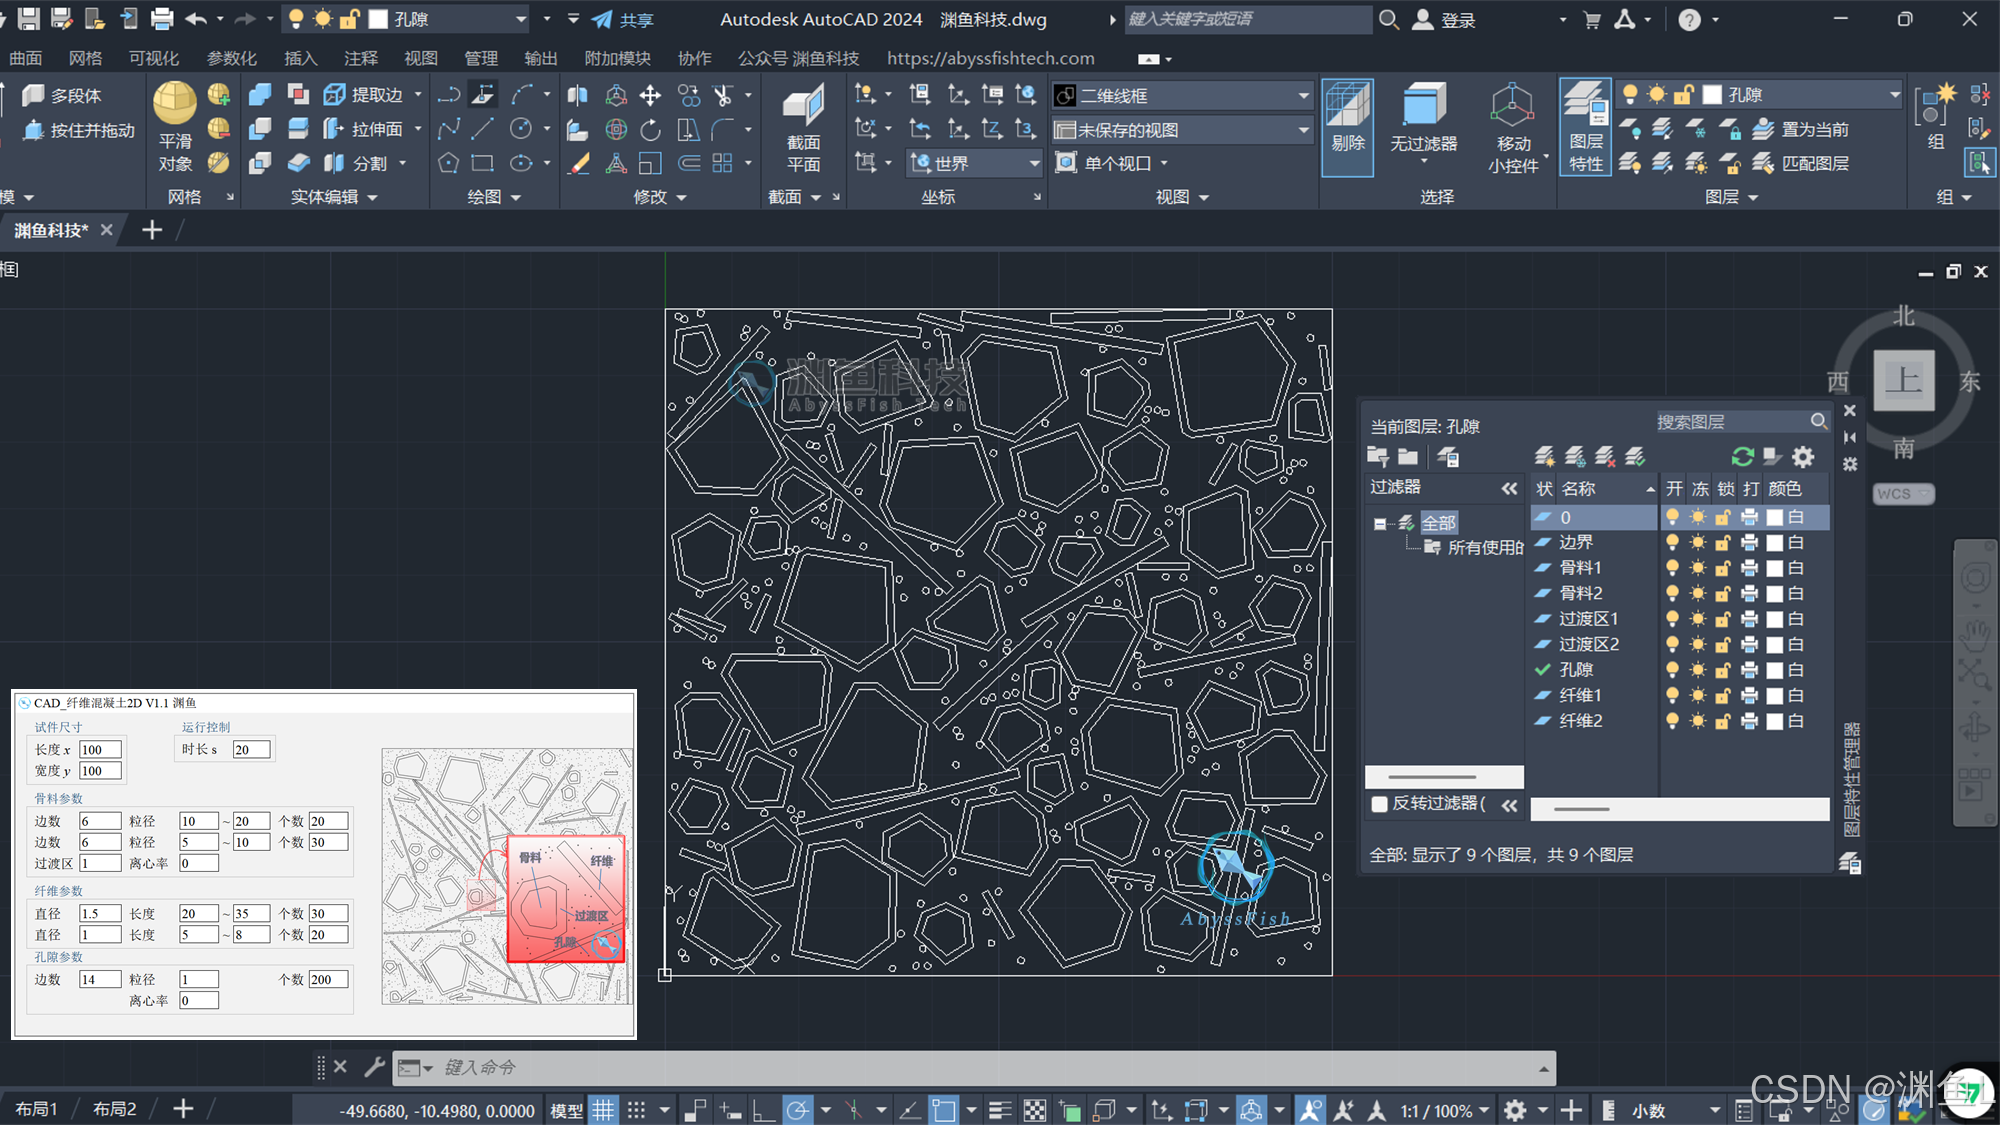Open layer panel settings gear

coord(1803,457)
